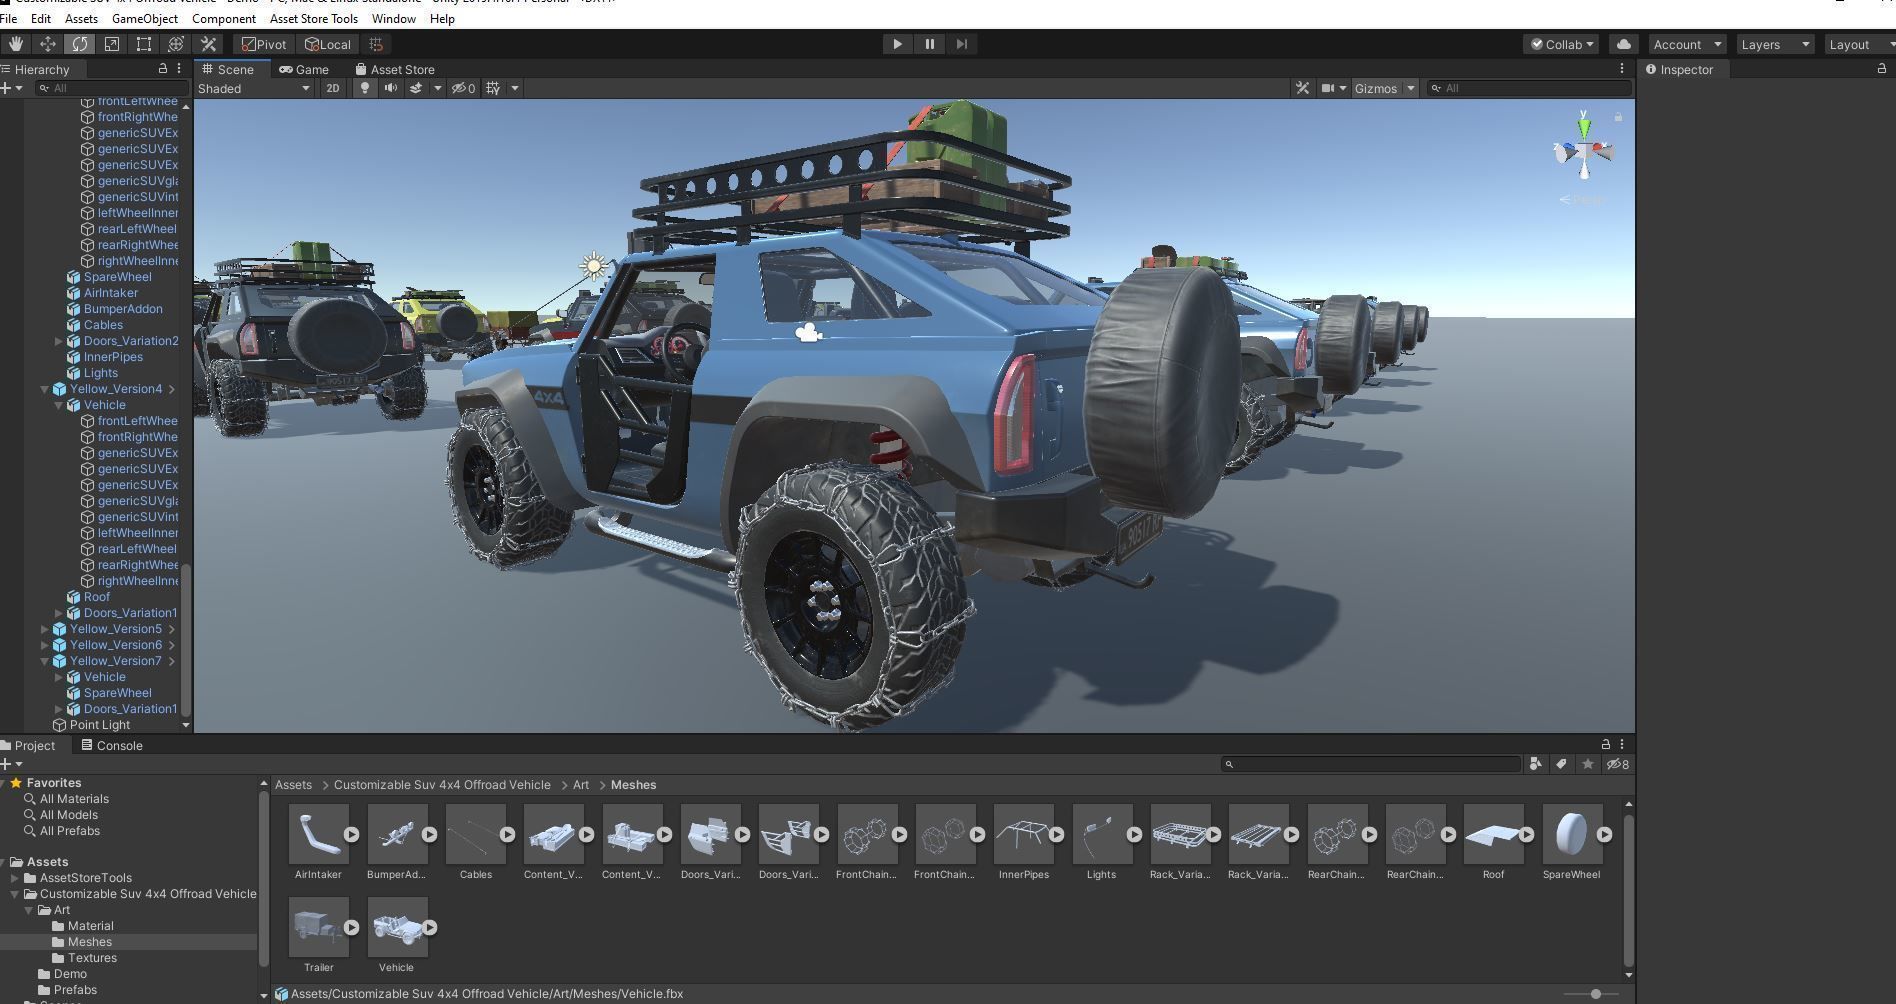Open the Account dropdown

pyautogui.click(x=1687, y=44)
